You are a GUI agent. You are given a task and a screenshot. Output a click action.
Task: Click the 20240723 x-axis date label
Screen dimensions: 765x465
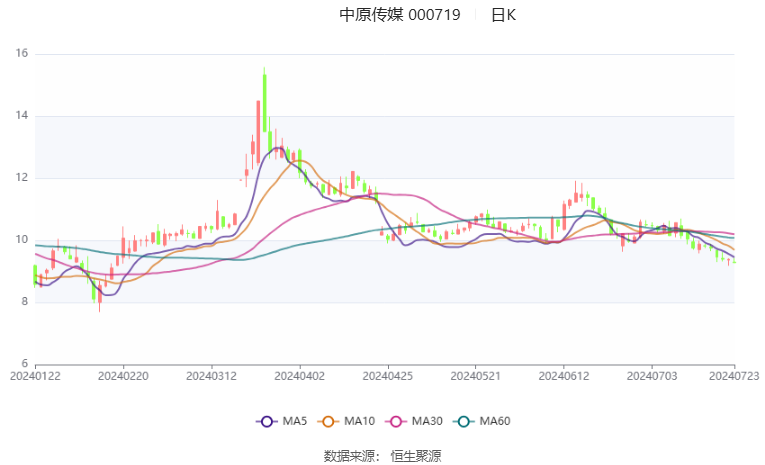[x=734, y=376]
